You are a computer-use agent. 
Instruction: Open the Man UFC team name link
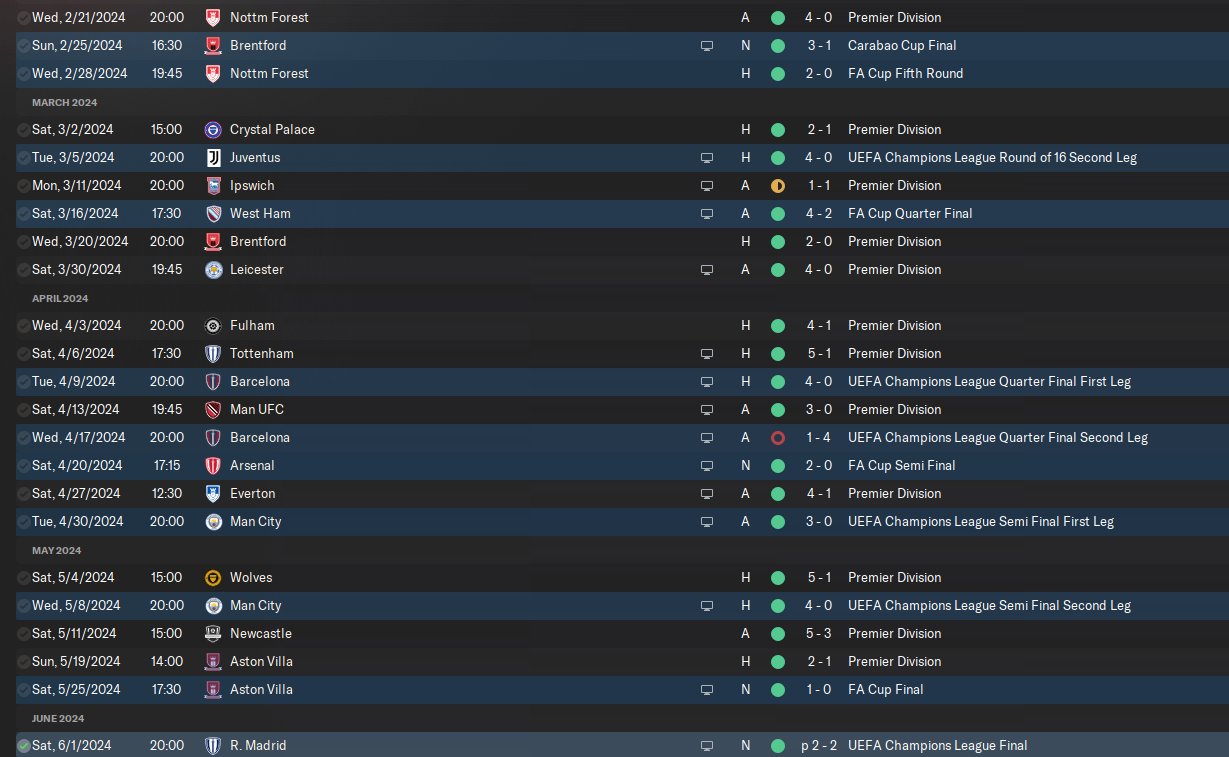(x=256, y=409)
